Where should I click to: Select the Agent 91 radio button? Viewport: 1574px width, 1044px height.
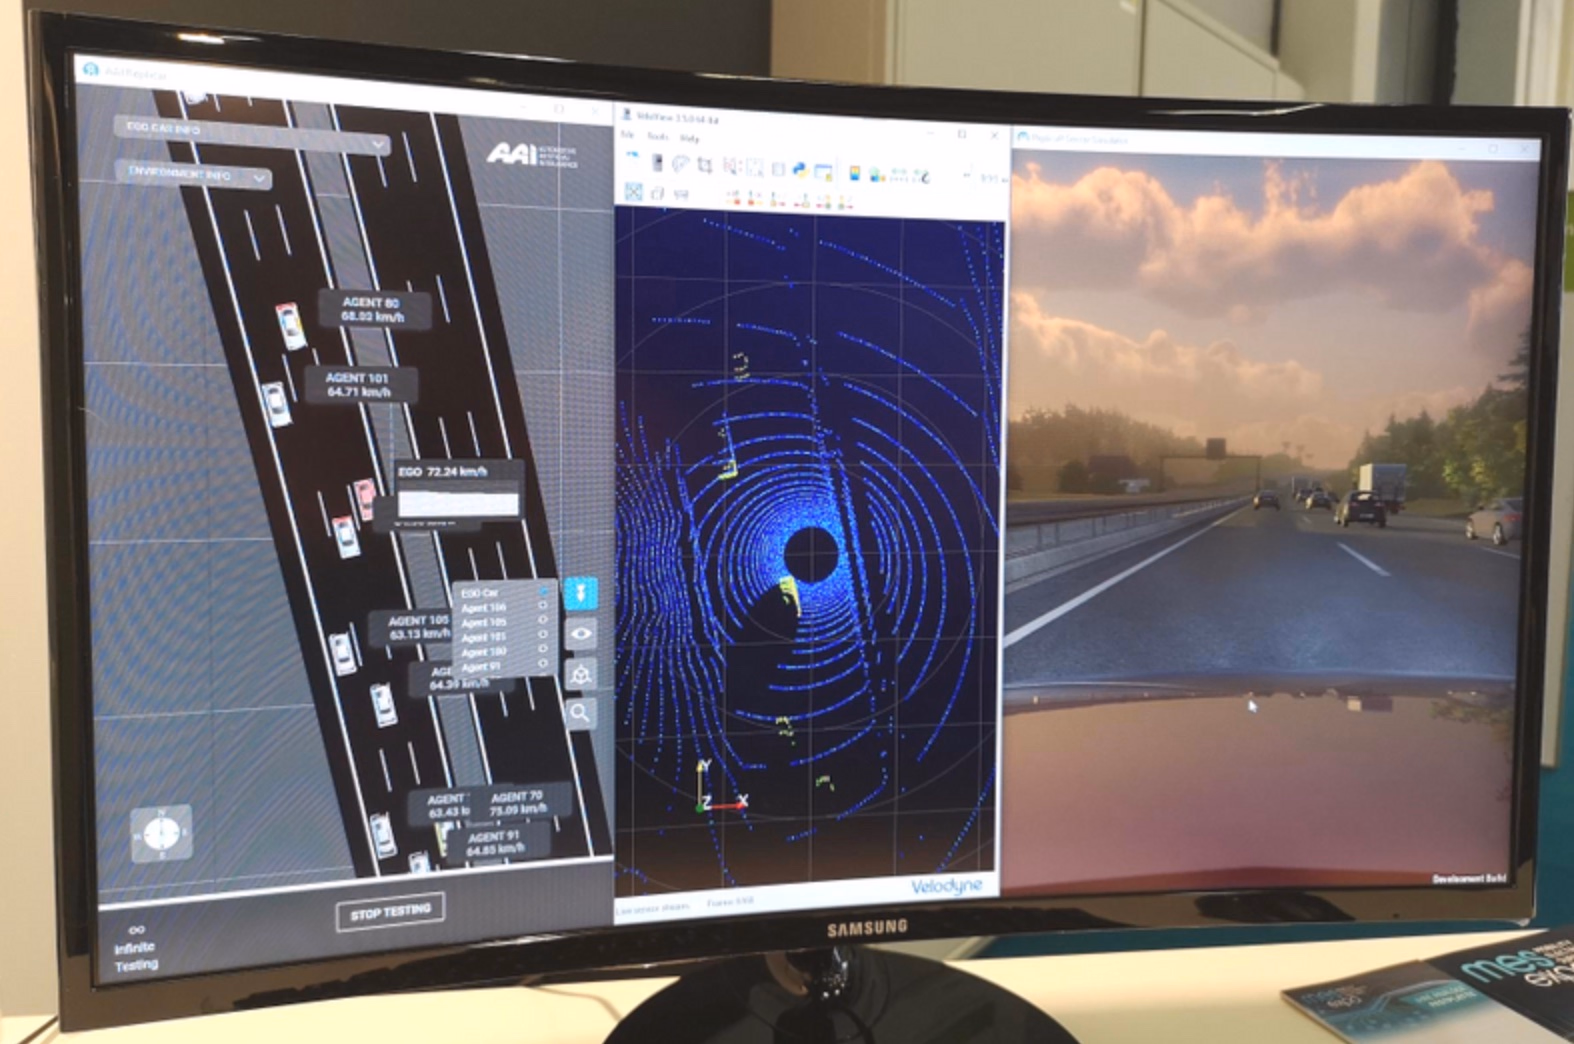(543, 663)
